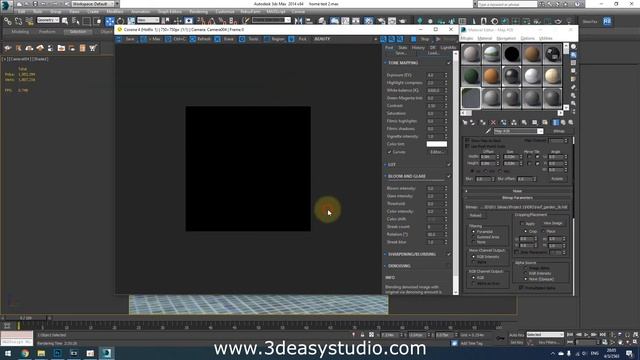This screenshot has width=640, height=360.
Task: Open the Navigation menu in Material Editor
Action: [x=506, y=38]
